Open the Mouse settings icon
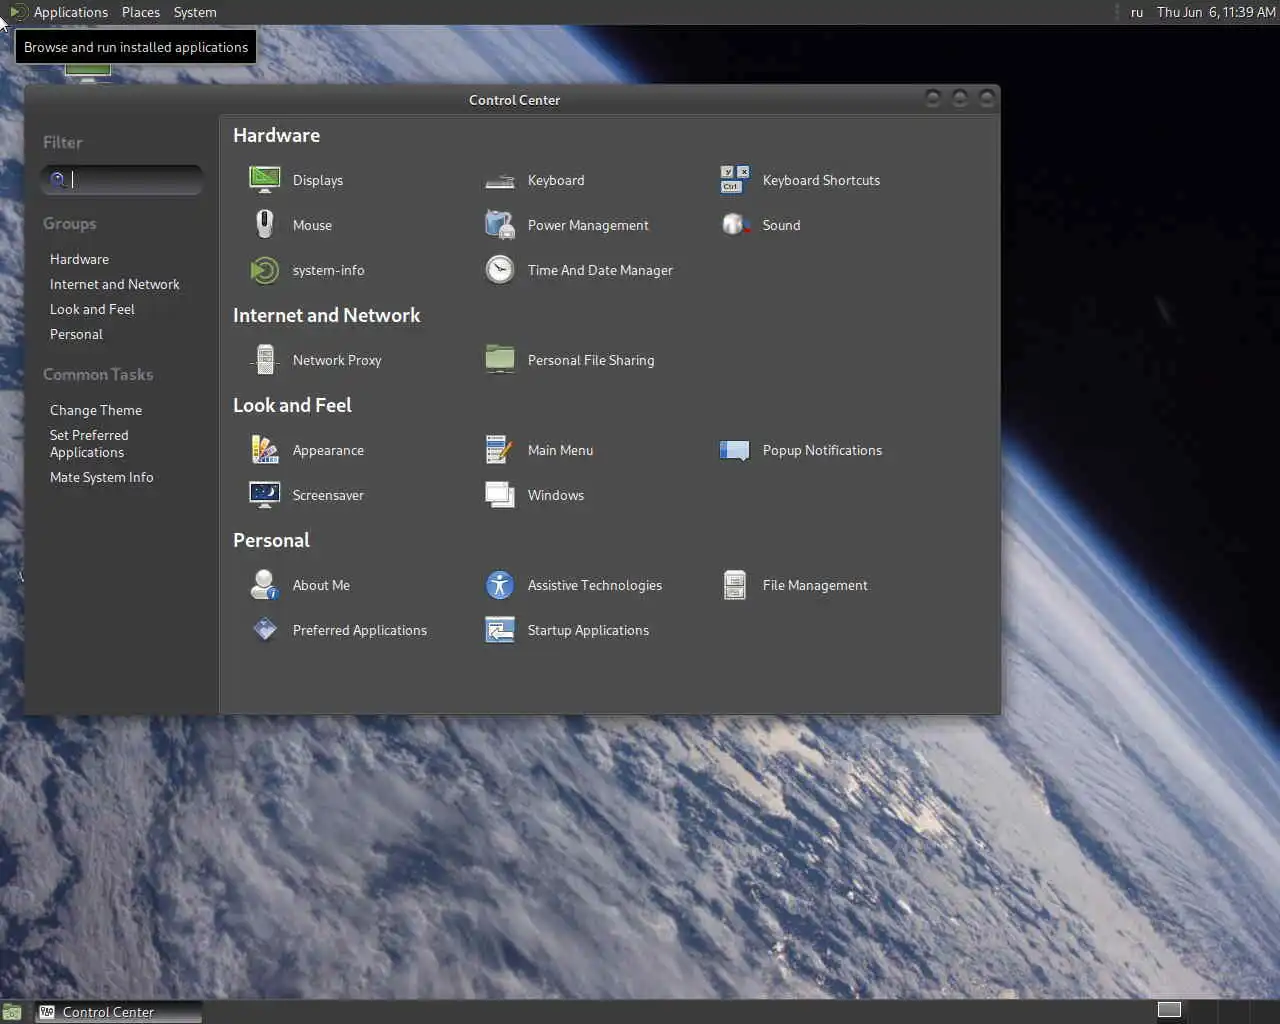Viewport: 1280px width, 1024px height. (x=265, y=225)
